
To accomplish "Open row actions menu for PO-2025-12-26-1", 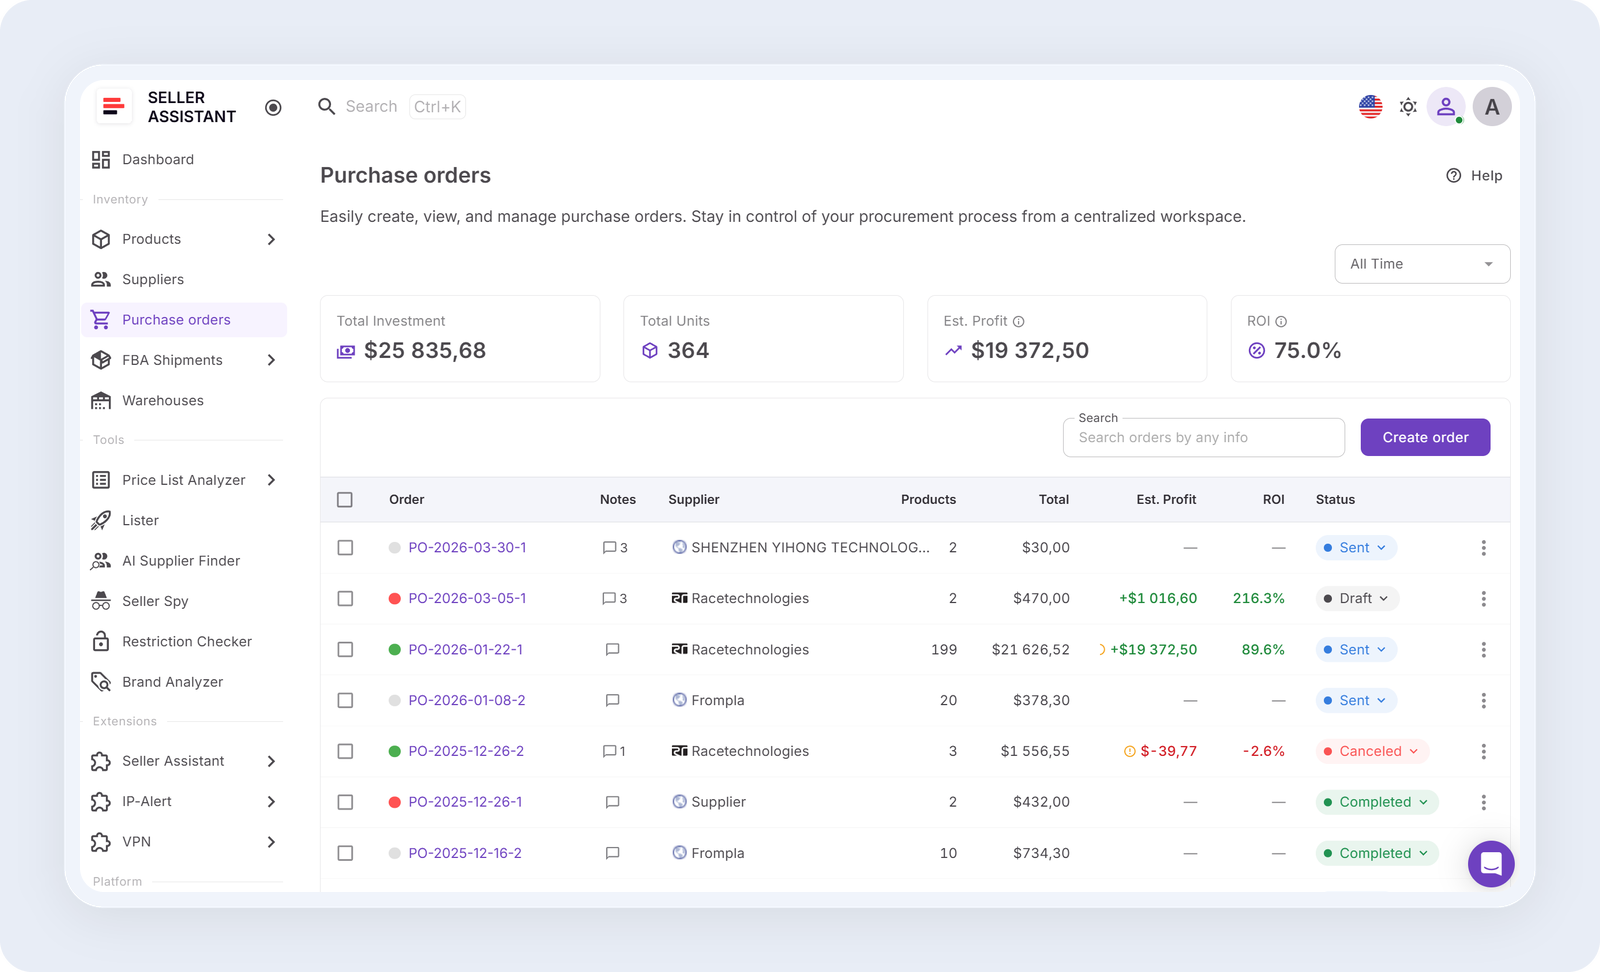I will point(1484,802).
